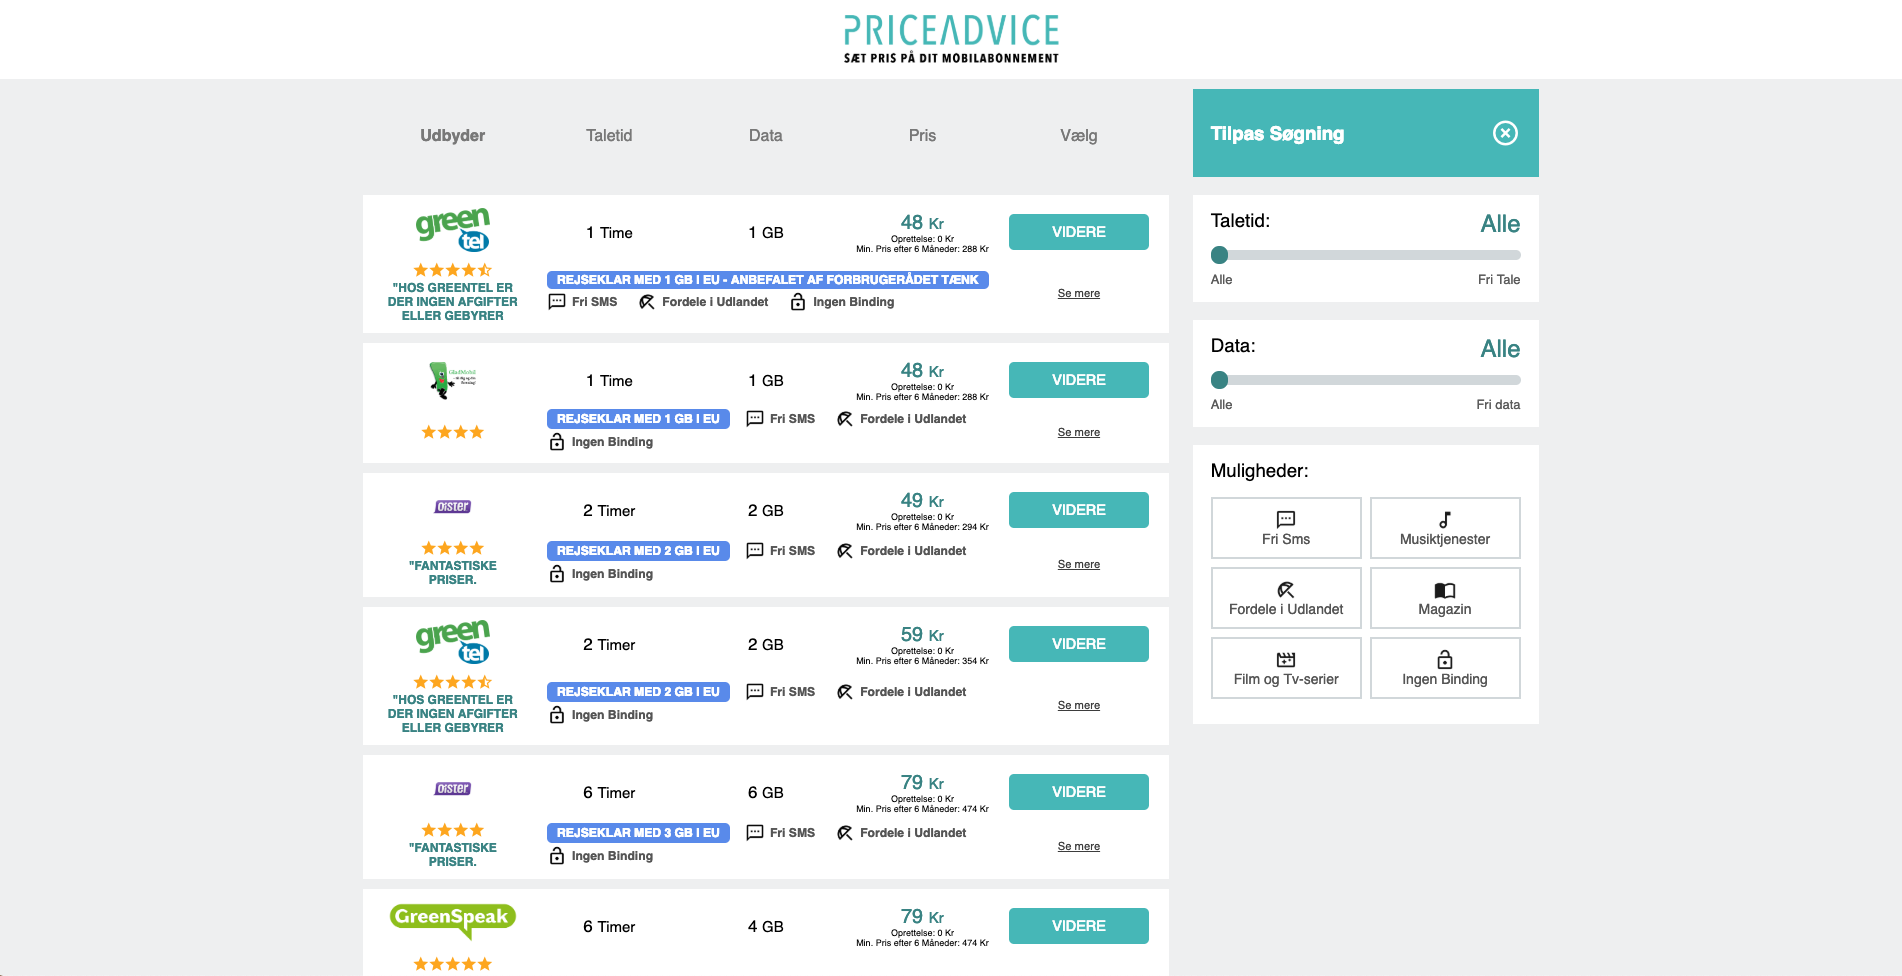Image resolution: width=1902 pixels, height=976 pixels.
Task: Open PriceAdvice logo homepage
Action: pos(951,38)
